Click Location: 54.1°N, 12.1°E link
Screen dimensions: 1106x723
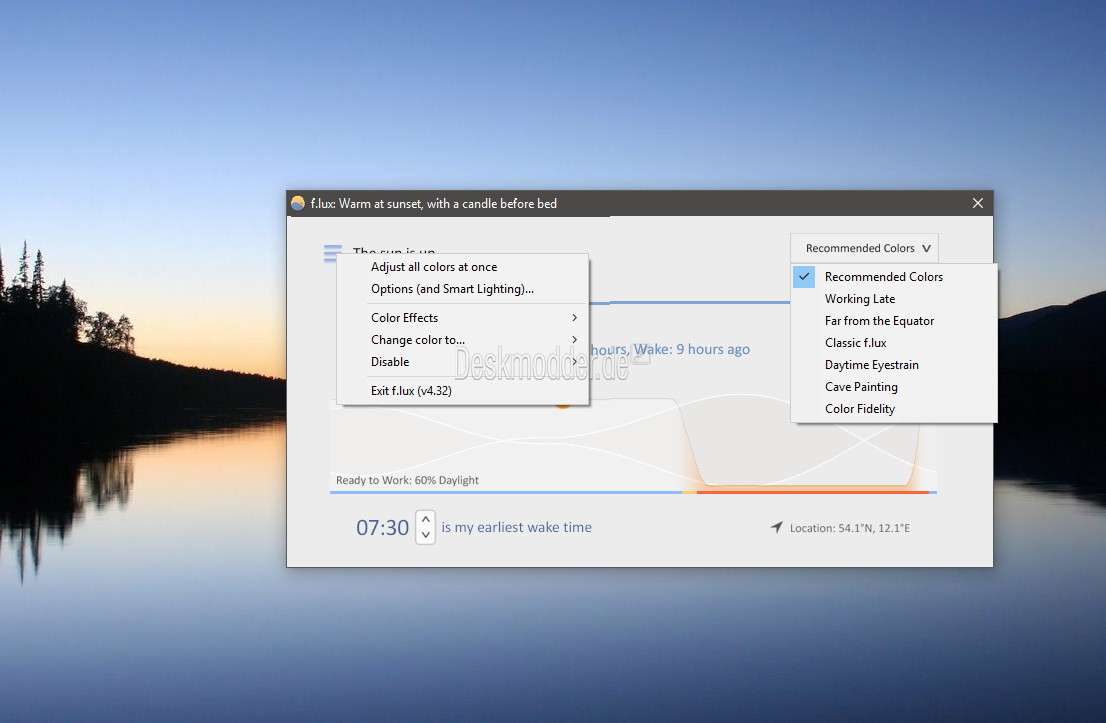point(849,528)
